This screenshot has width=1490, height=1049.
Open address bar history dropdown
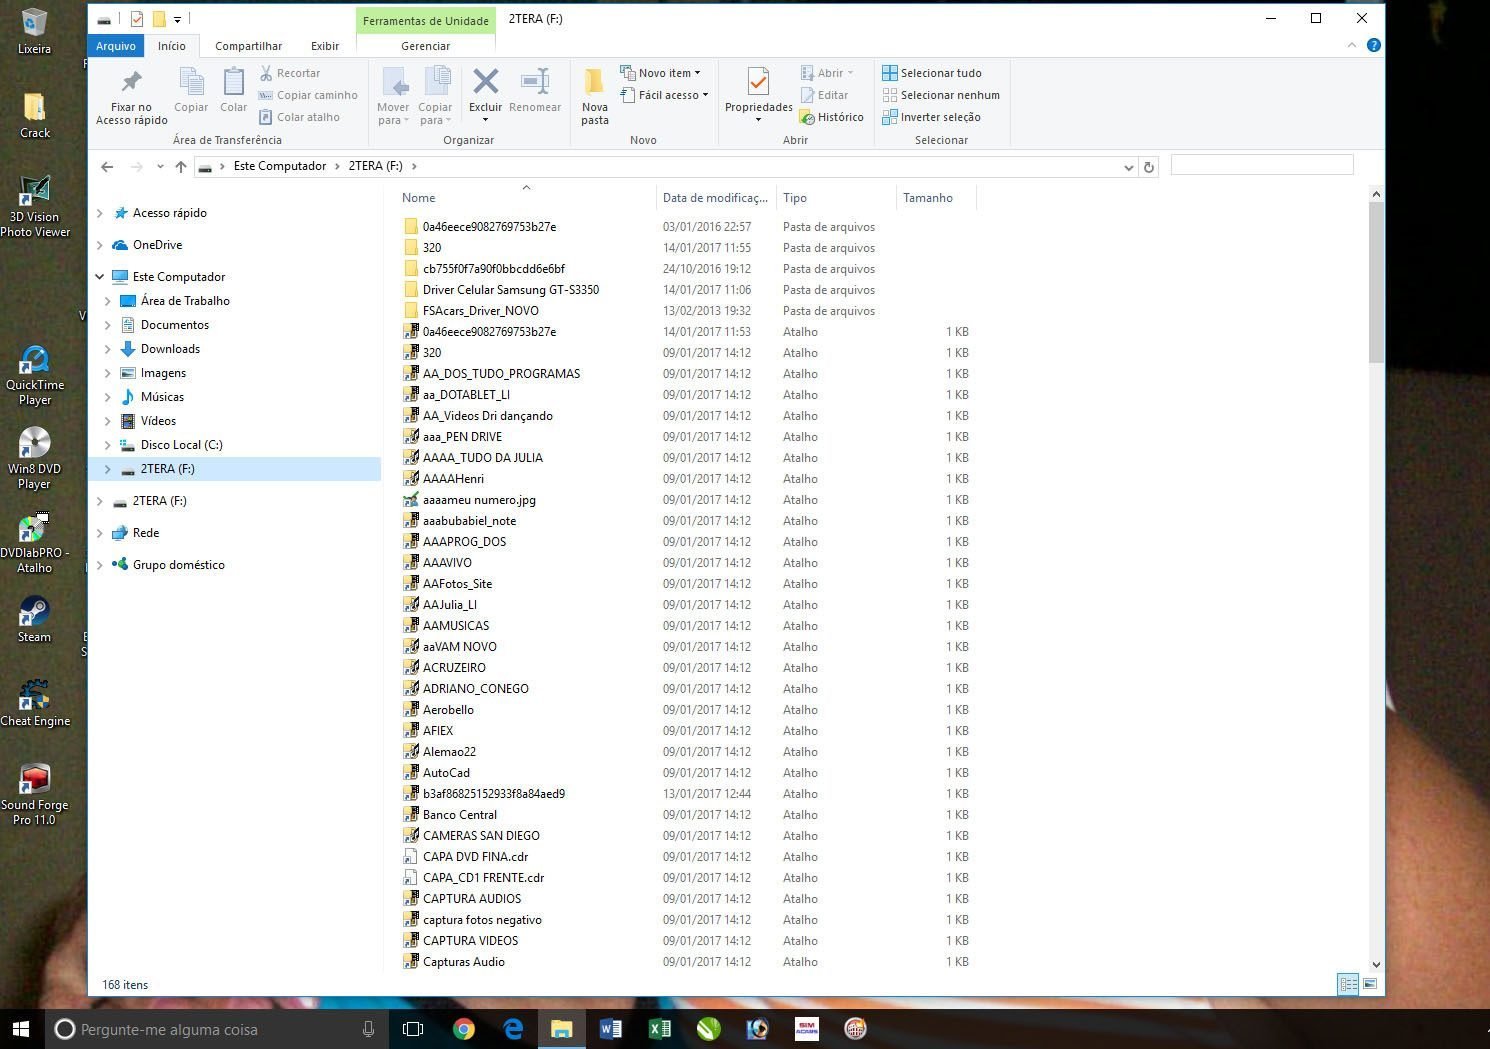point(1128,167)
